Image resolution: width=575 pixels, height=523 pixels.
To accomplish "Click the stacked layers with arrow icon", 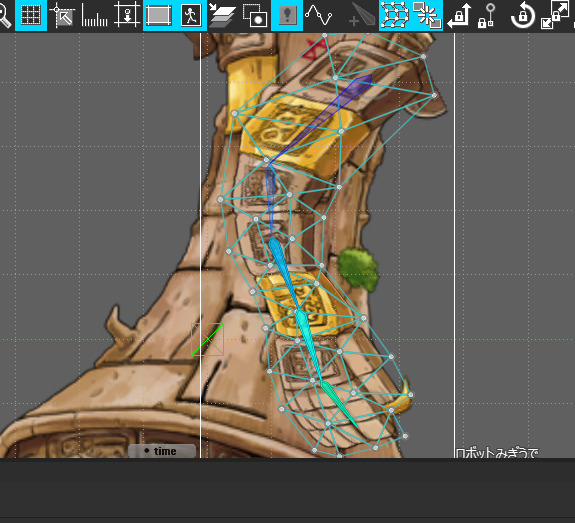I will [x=222, y=15].
